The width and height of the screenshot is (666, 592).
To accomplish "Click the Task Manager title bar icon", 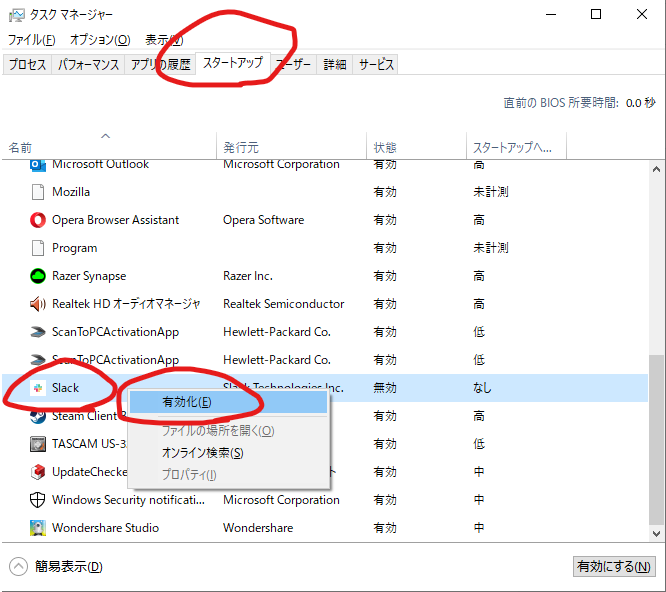I will (17, 15).
